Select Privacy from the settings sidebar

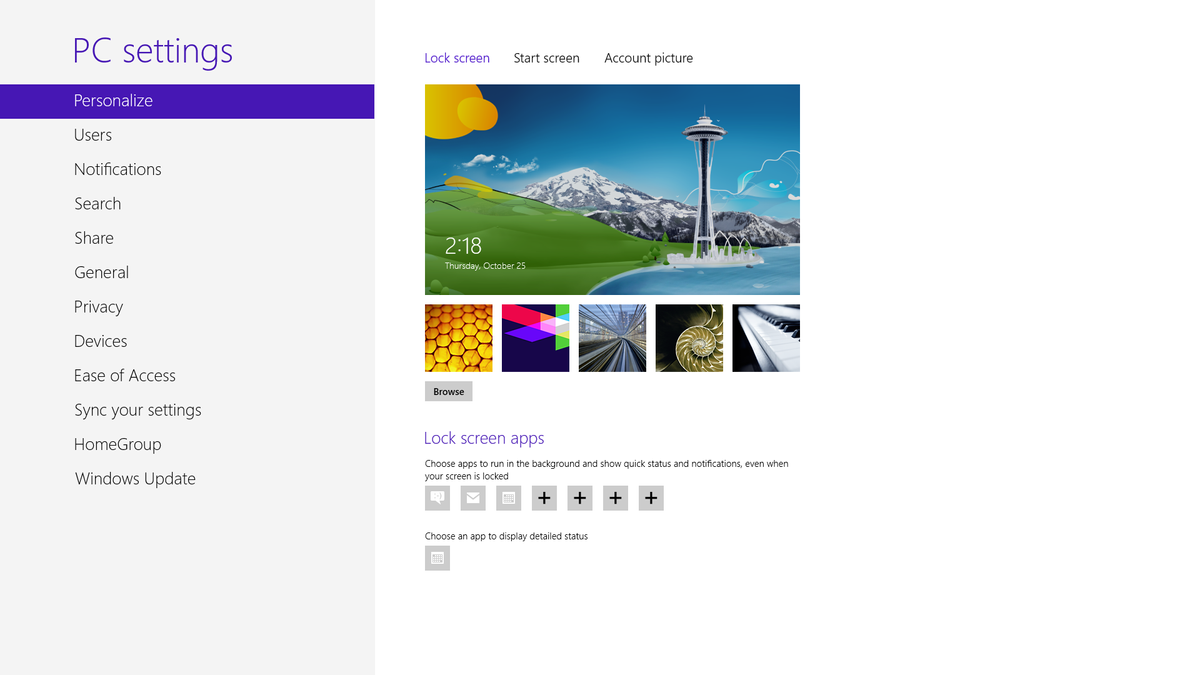(98, 306)
